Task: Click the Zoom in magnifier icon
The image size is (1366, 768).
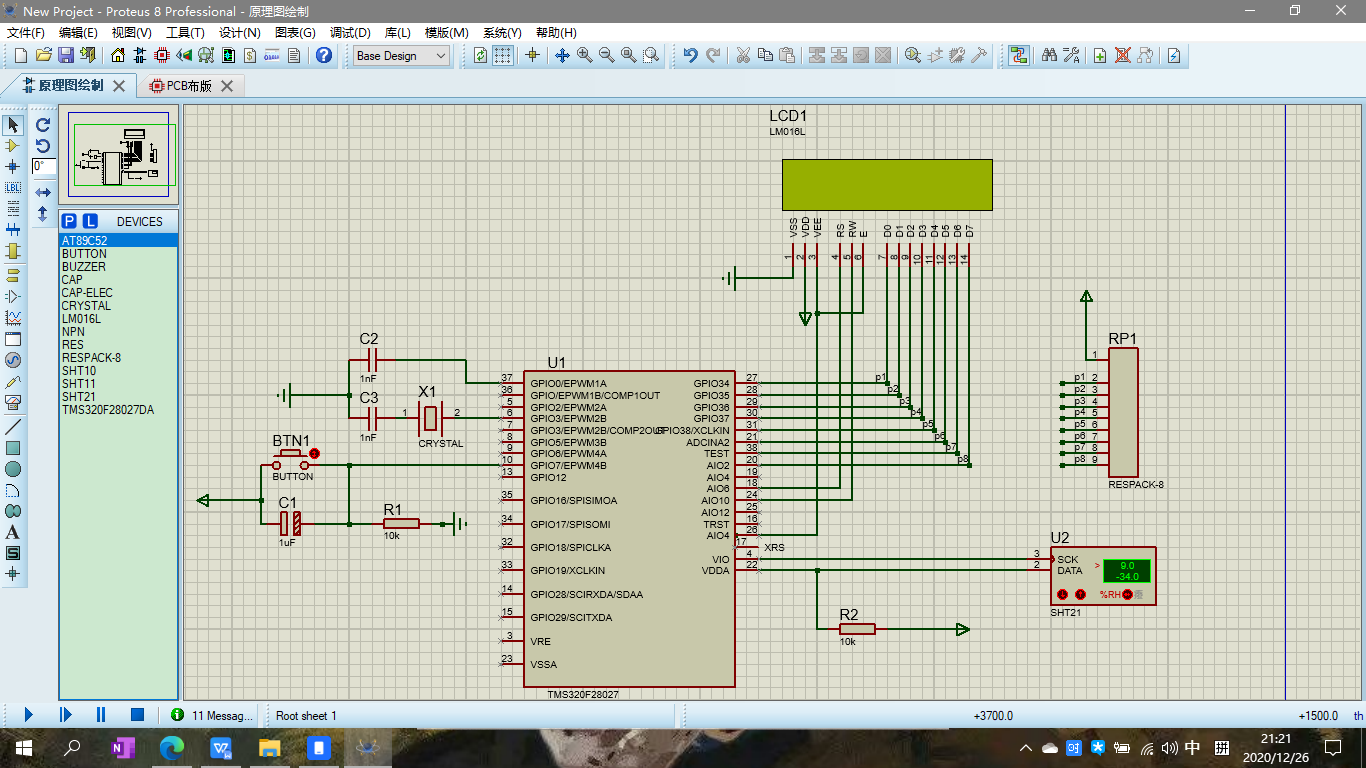Action: coord(584,56)
